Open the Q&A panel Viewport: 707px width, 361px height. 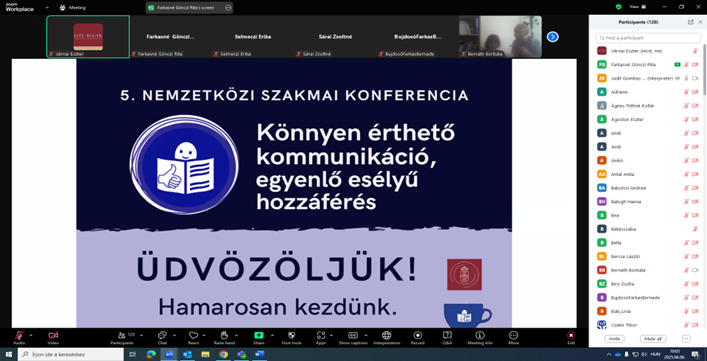pyautogui.click(x=447, y=338)
